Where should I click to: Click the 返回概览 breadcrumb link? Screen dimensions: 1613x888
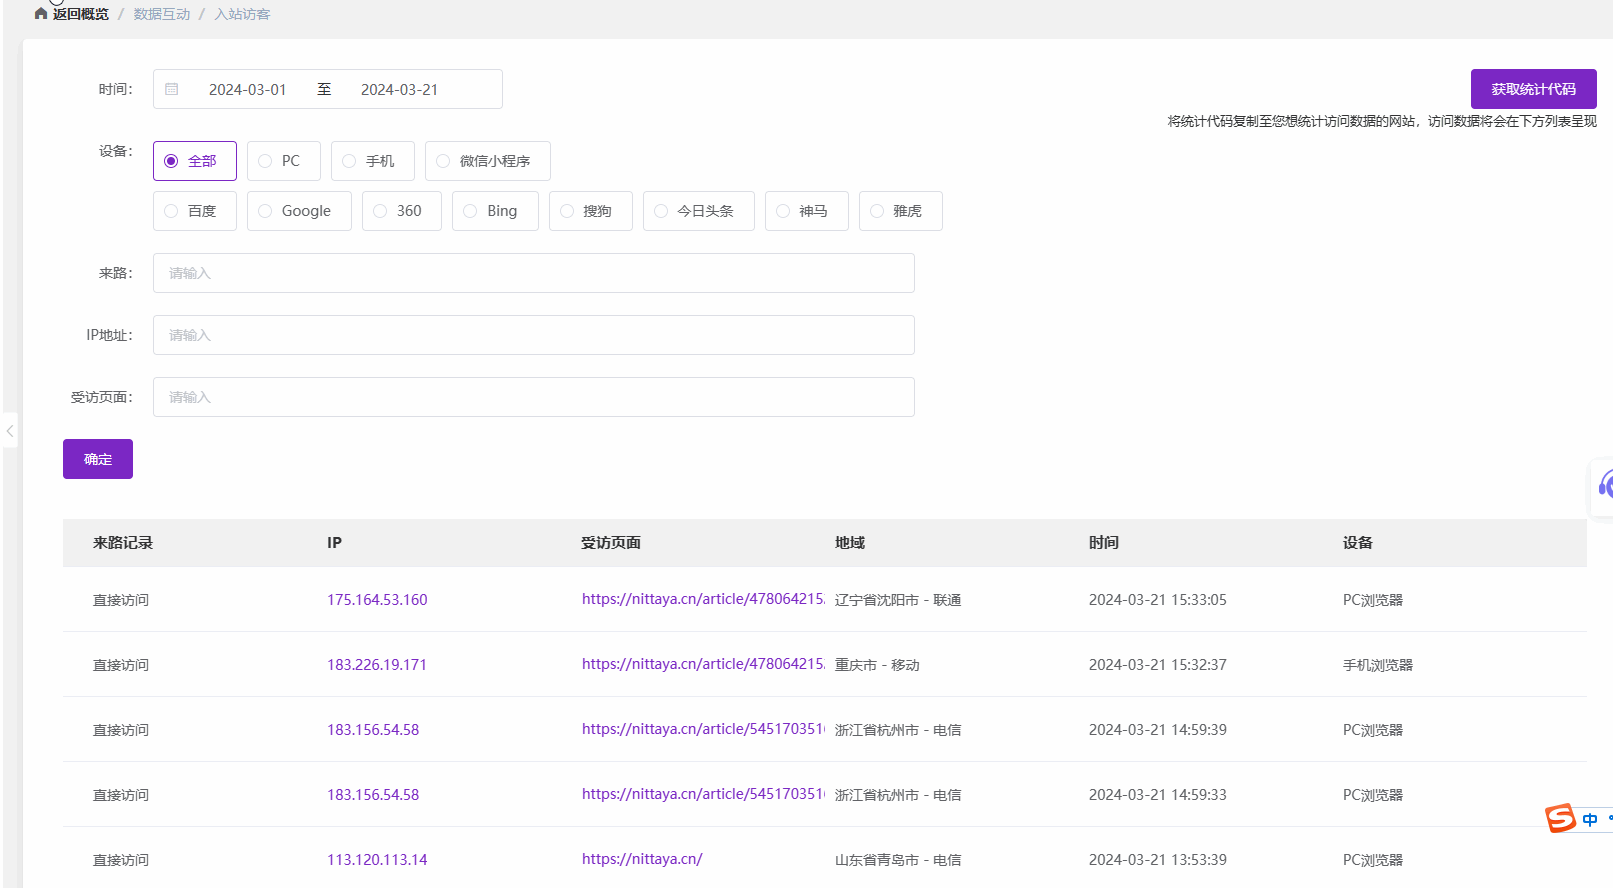[x=81, y=14]
